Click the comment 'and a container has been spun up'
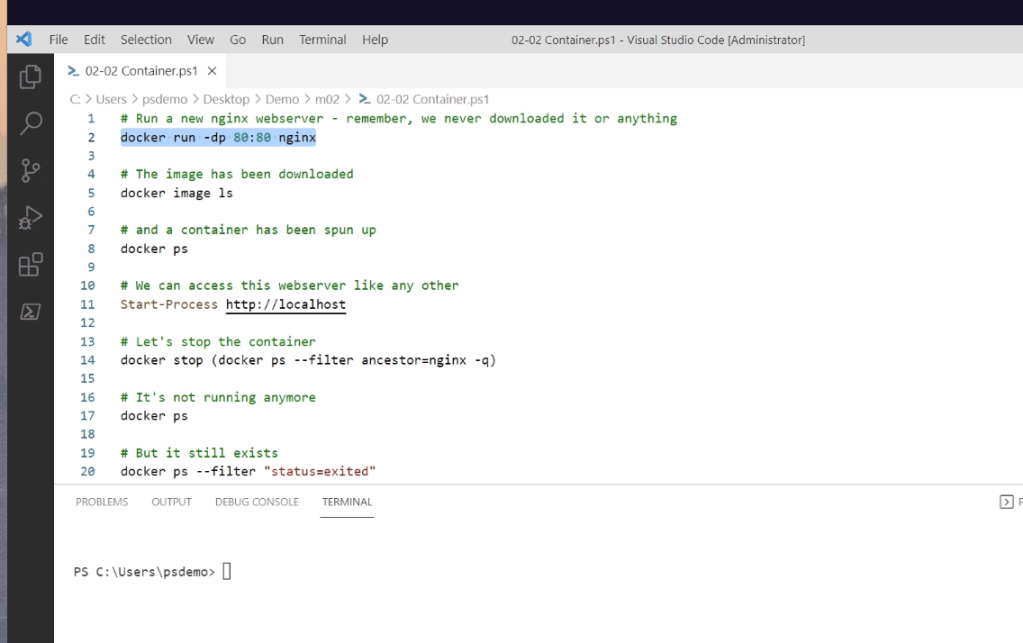 [248, 230]
